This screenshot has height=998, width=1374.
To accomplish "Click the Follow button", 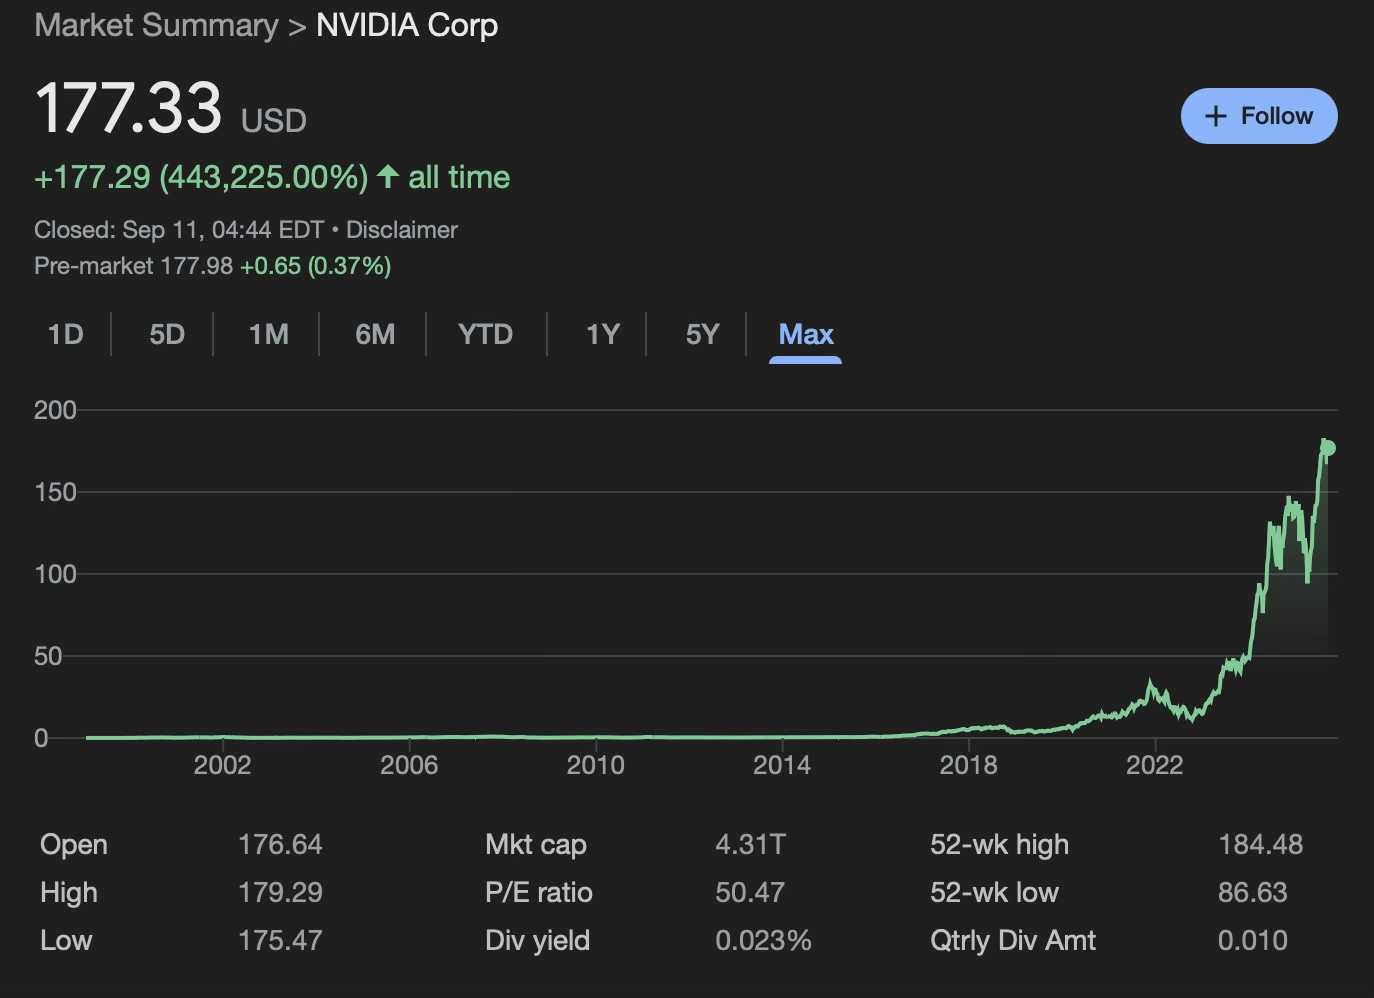I will click(1259, 116).
